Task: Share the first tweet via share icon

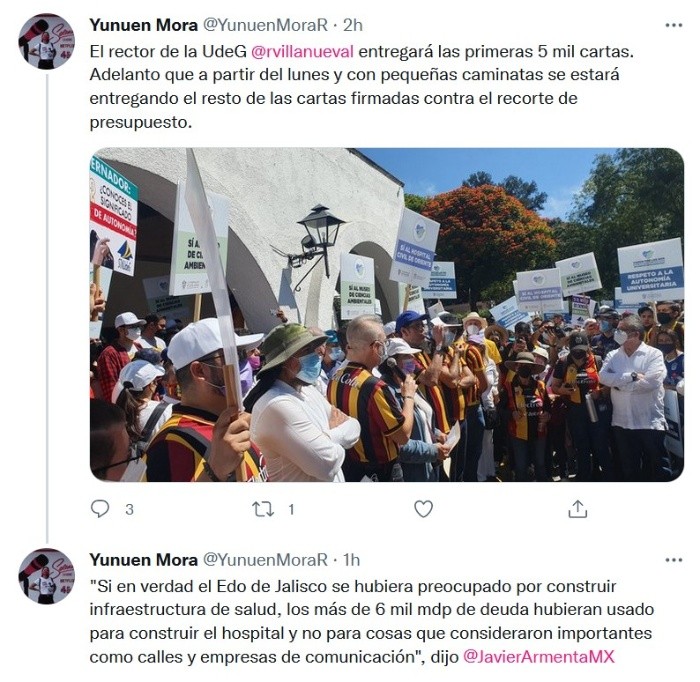Action: pyautogui.click(x=577, y=509)
